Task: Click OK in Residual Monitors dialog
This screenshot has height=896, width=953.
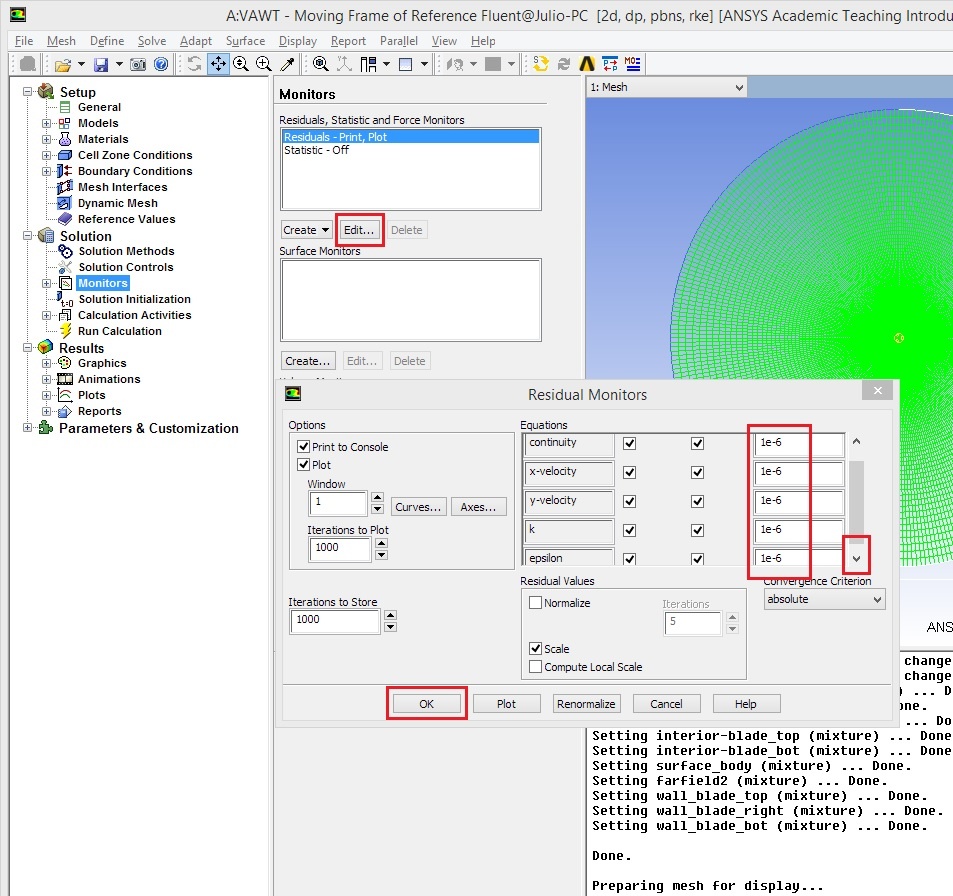Action: 427,703
